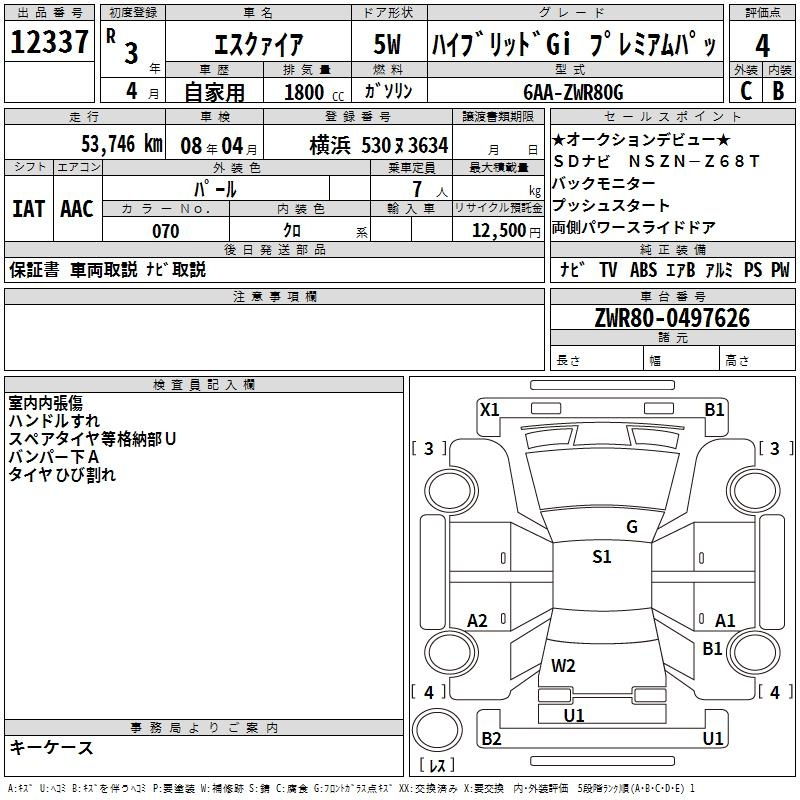
Task: Click the overall evaluation score 4
Action: click(x=762, y=45)
